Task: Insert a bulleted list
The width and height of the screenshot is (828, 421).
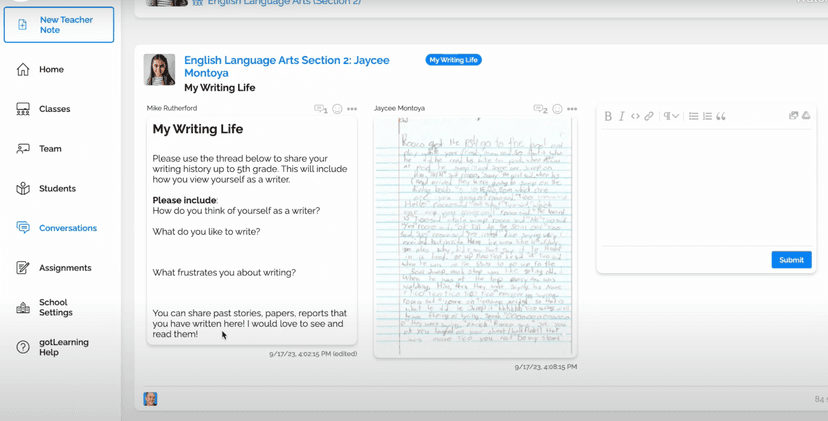Action: tap(694, 116)
